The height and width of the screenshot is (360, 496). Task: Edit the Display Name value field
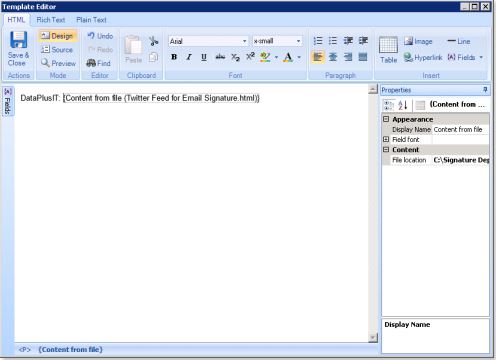click(460, 129)
